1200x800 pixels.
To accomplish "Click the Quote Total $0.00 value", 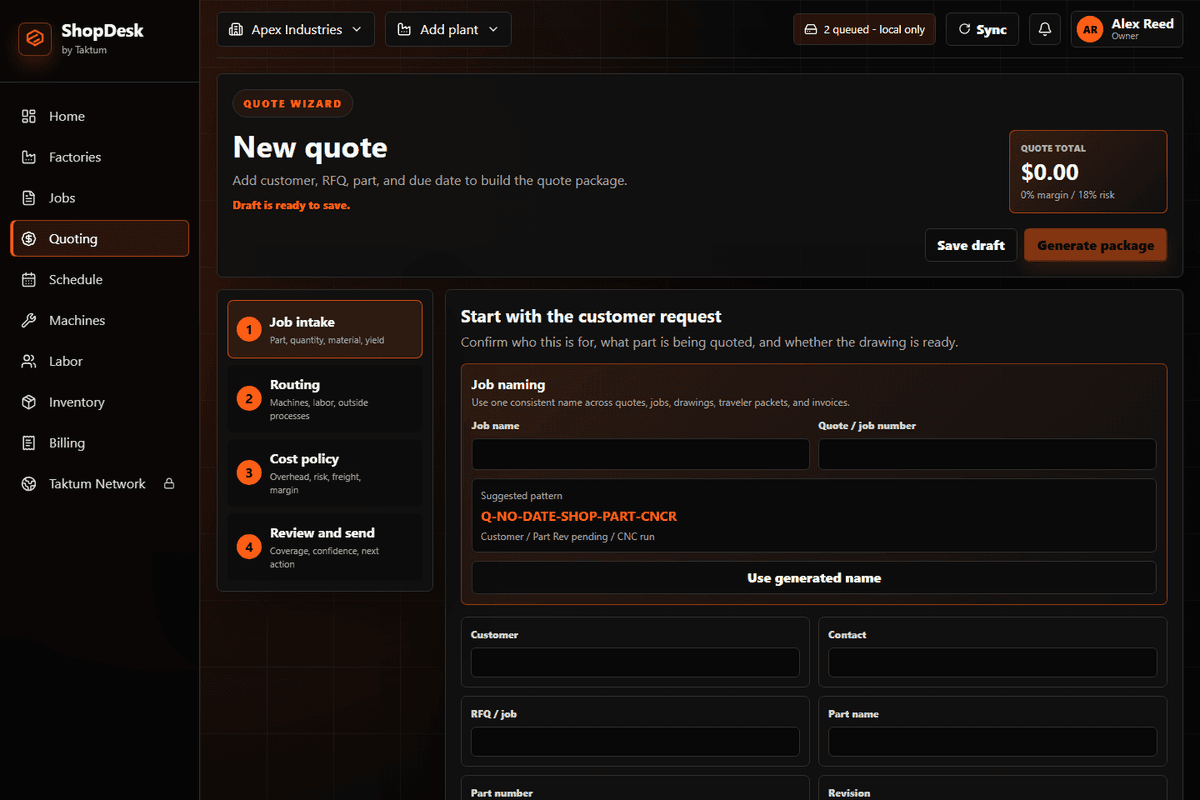I will click(1050, 172).
